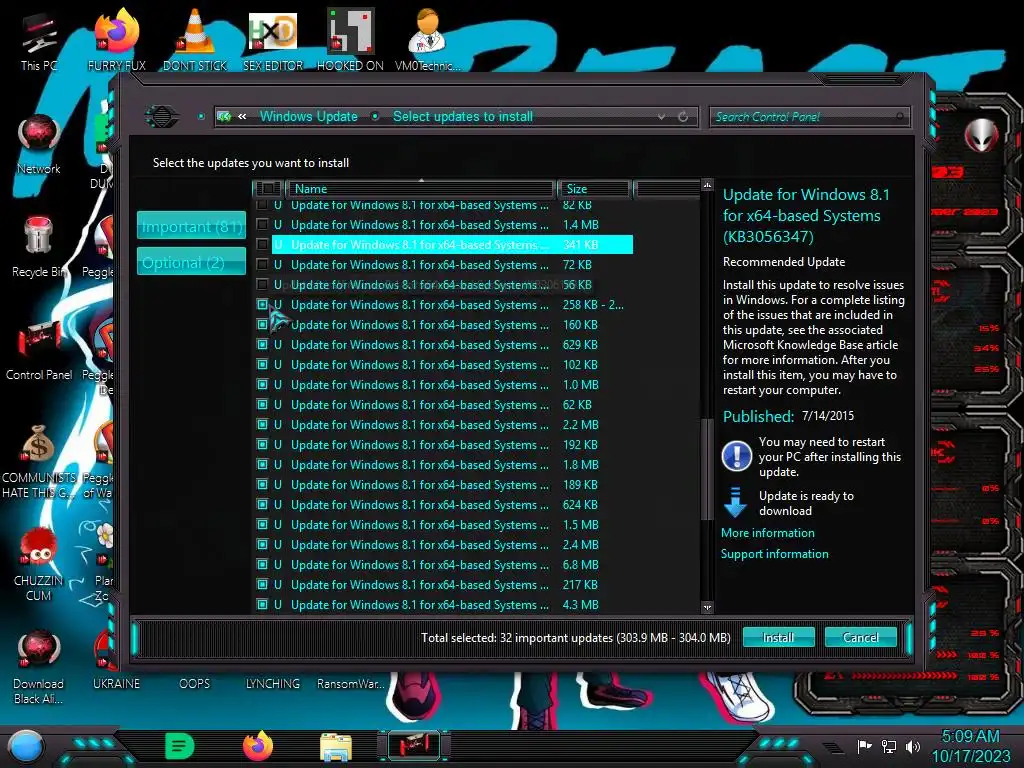Click the taskbar clock showing 5:09 AM
This screenshot has height=768, width=1024.
coord(970,737)
